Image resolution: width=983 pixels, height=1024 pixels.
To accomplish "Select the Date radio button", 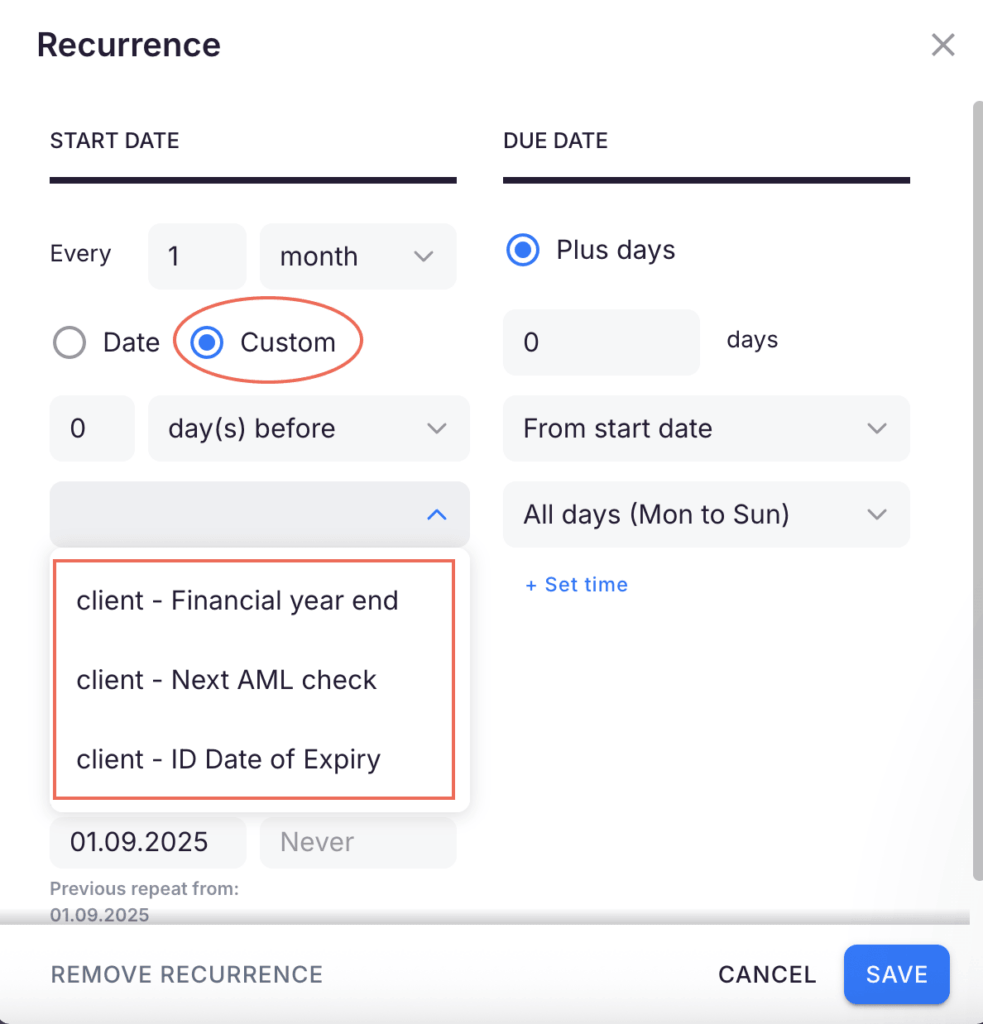I will tap(69, 342).
